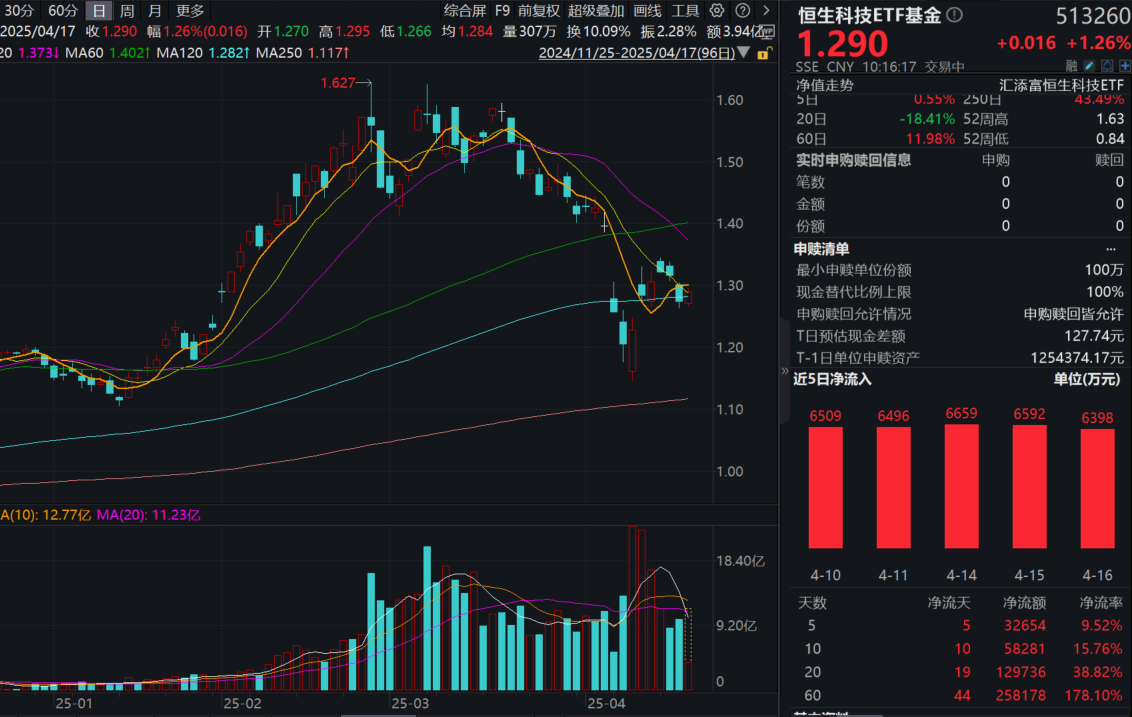
Task: Click the info icon next to 恒生科技ETF基金
Action: [x=954, y=14]
